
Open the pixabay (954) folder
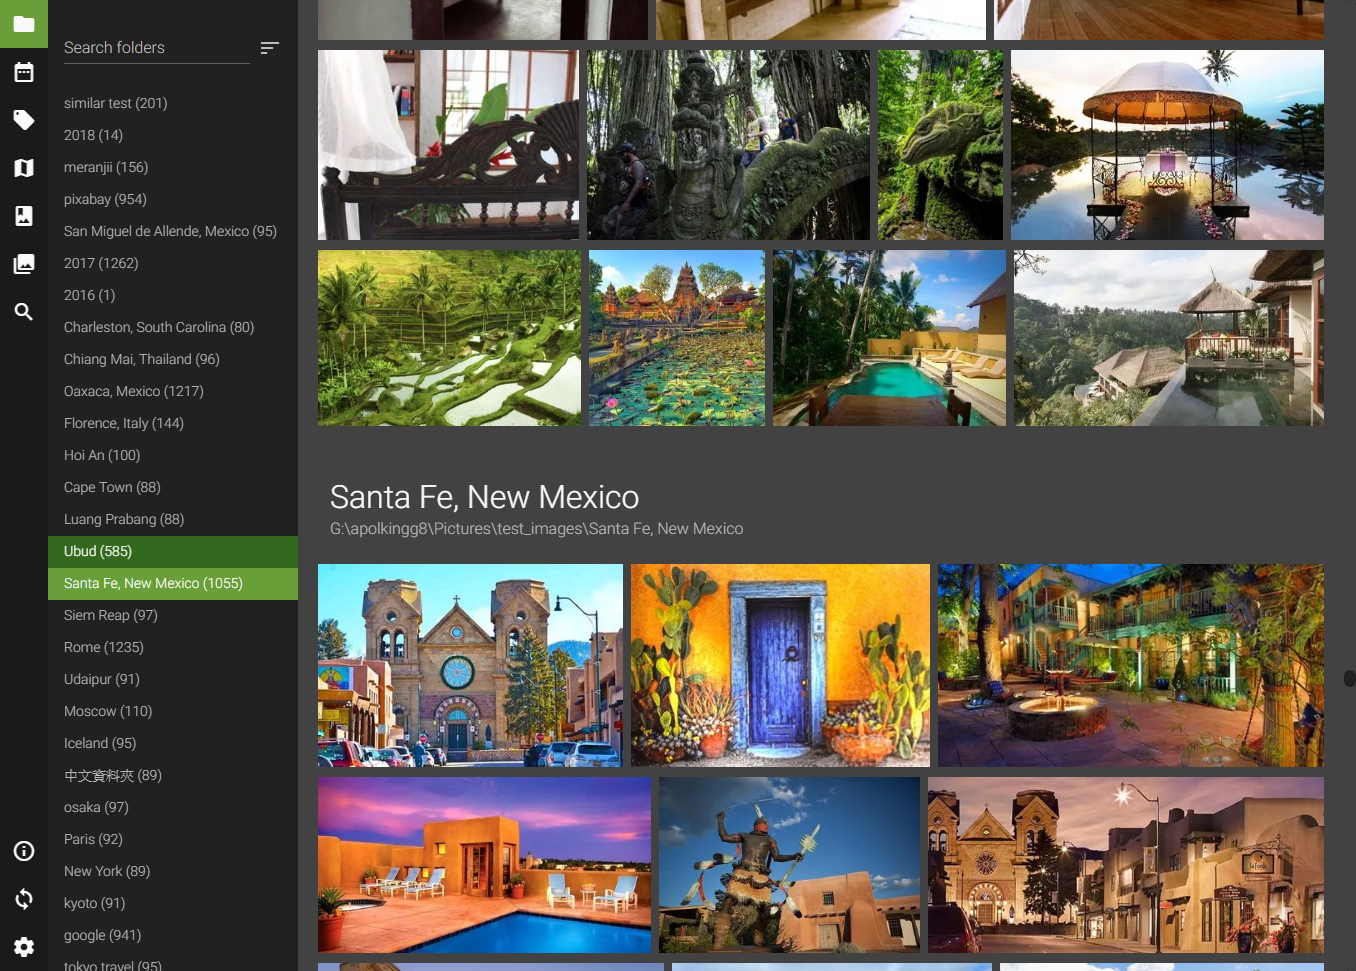click(105, 199)
